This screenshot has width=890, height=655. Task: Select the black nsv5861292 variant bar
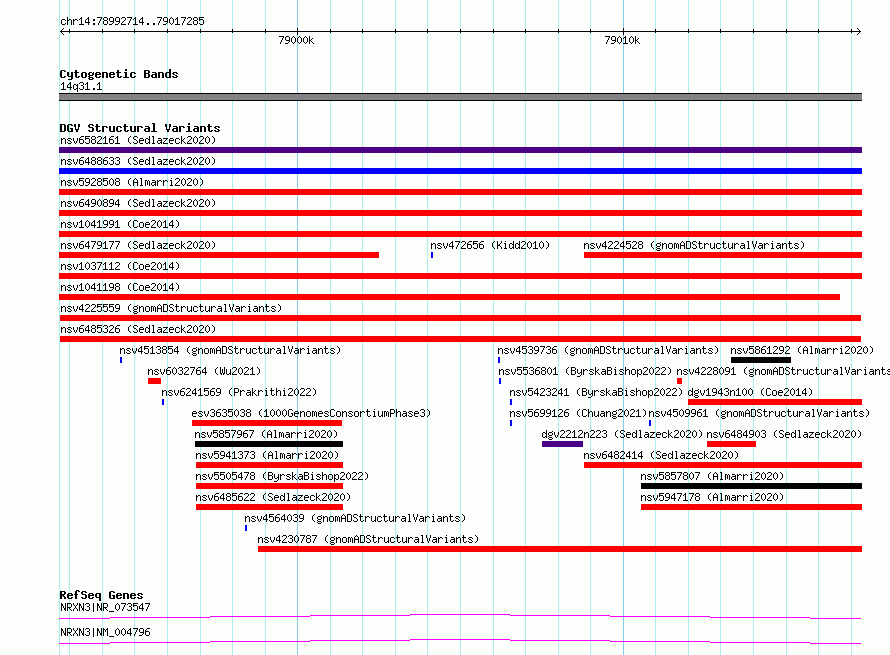point(761,360)
